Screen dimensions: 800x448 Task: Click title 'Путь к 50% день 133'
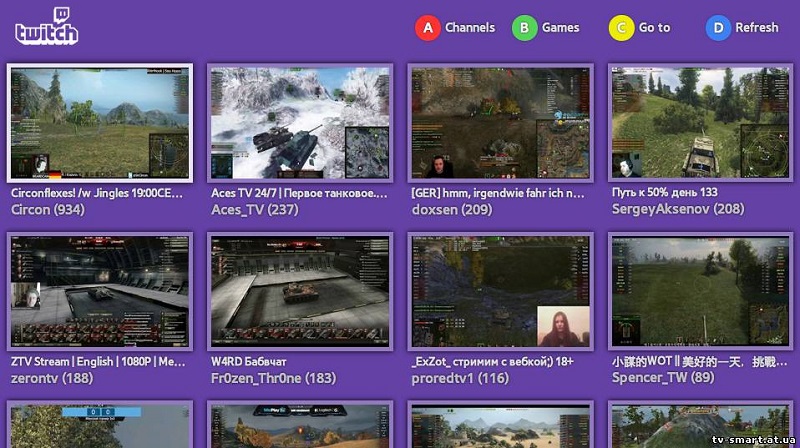coord(664,192)
